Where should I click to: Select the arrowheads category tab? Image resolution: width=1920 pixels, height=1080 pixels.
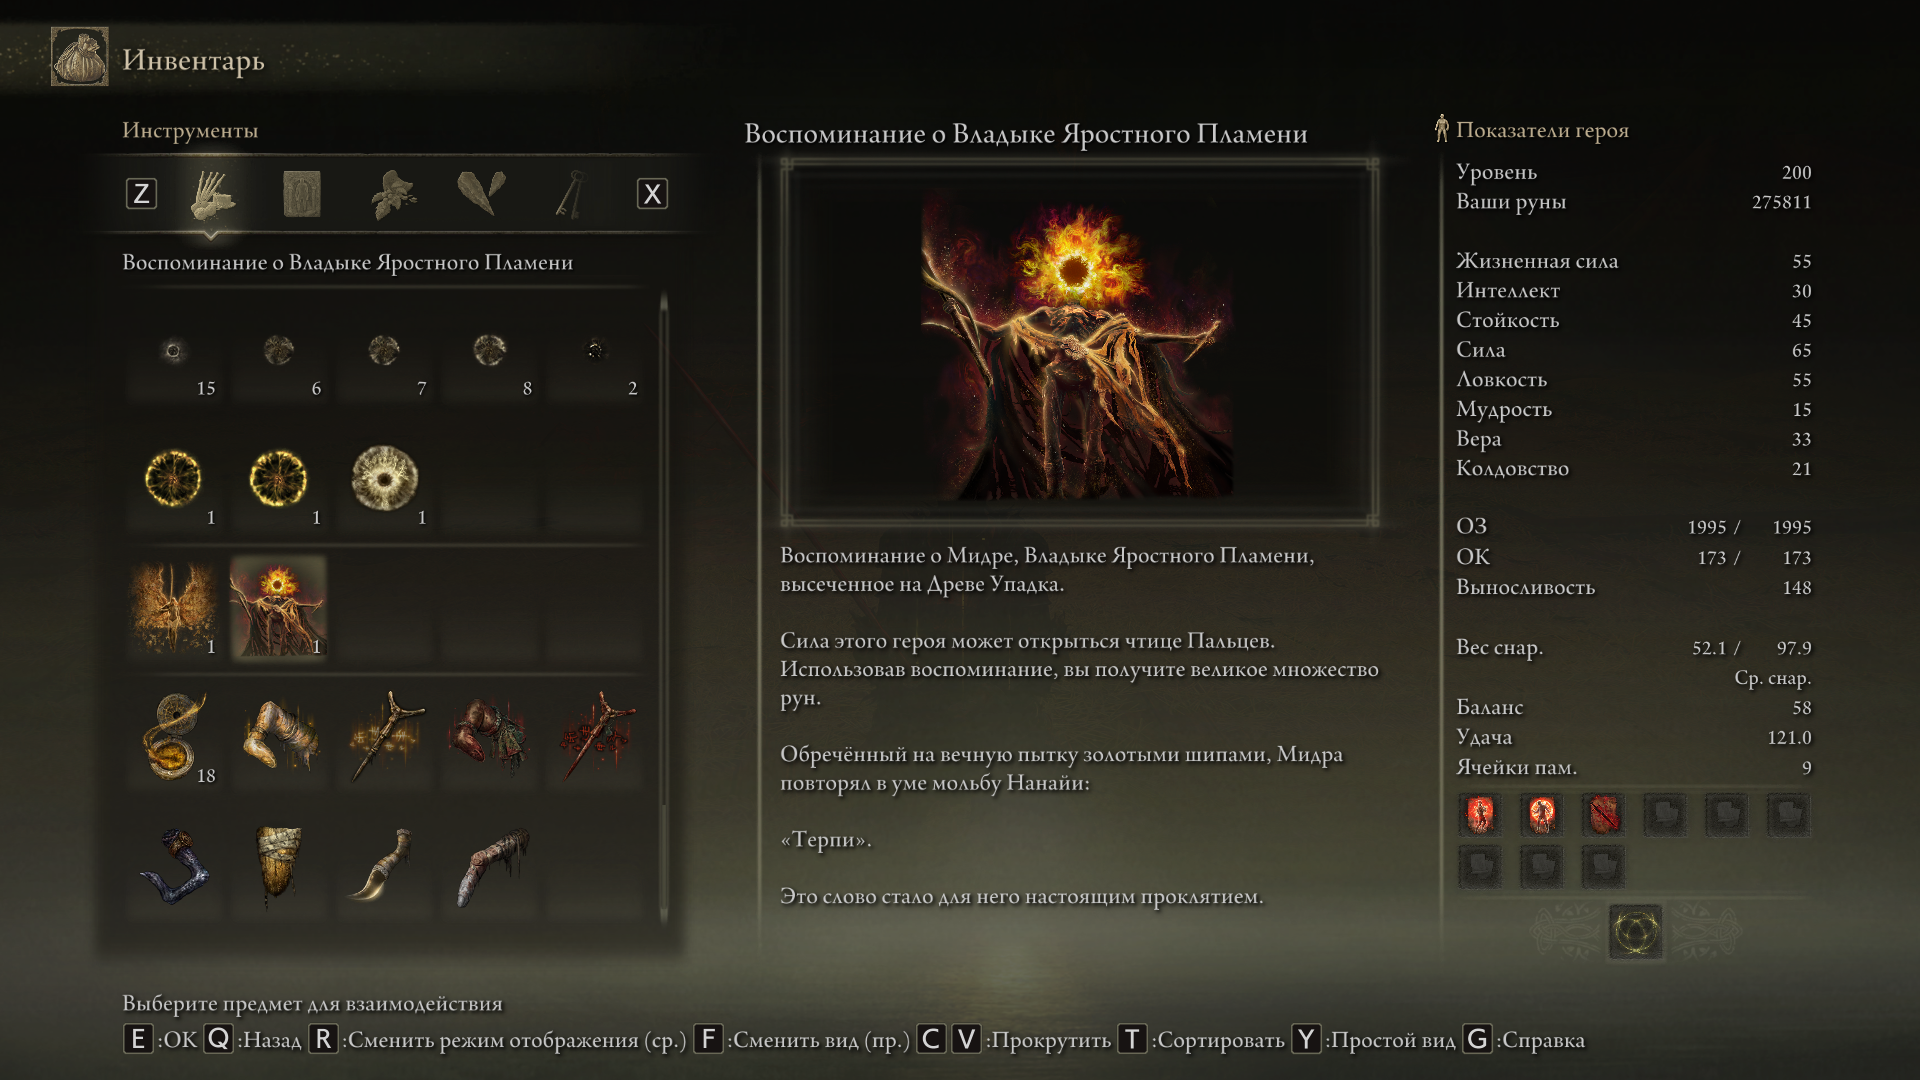point(481,193)
